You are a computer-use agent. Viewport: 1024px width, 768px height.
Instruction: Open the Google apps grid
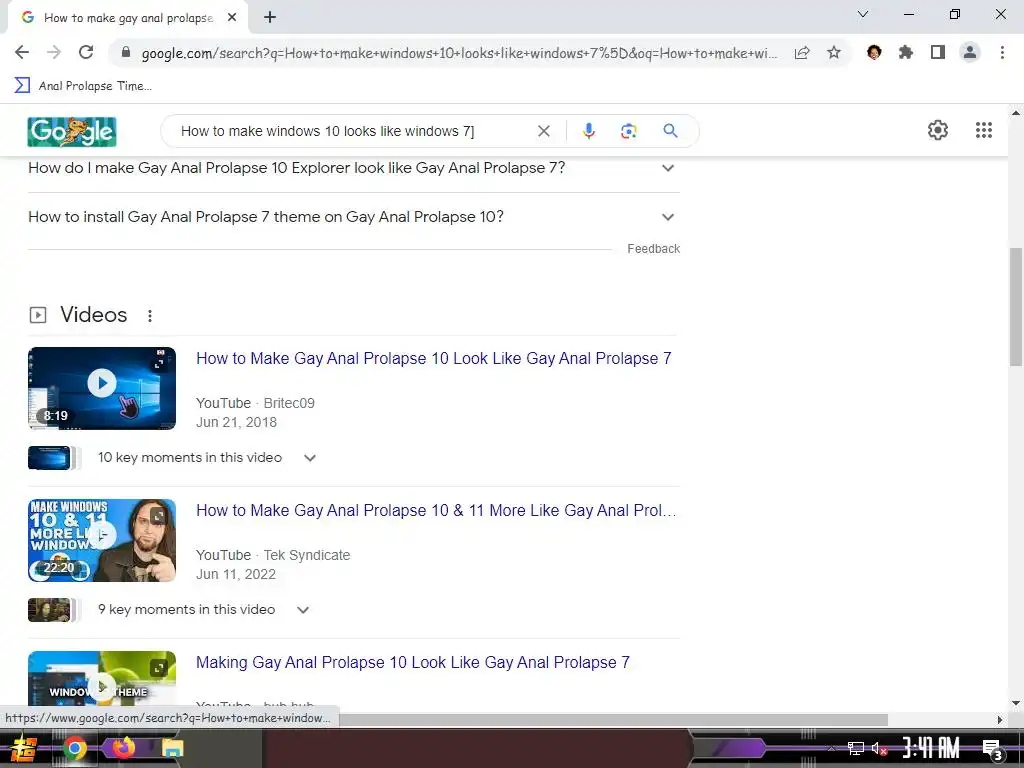click(x=984, y=130)
